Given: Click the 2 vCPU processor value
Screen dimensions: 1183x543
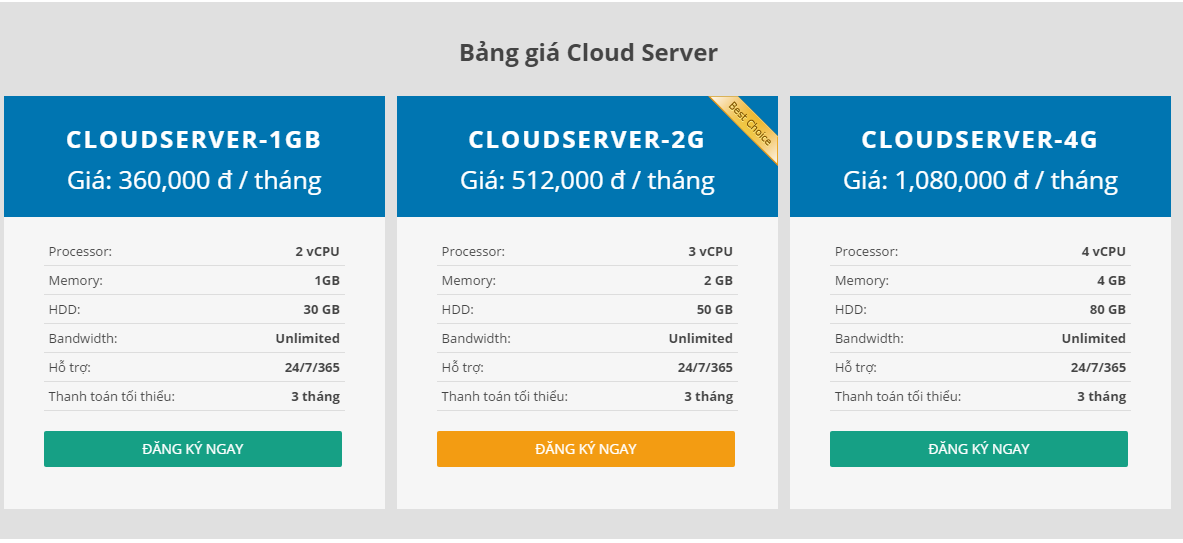Looking at the screenshot, I should pos(318,251).
